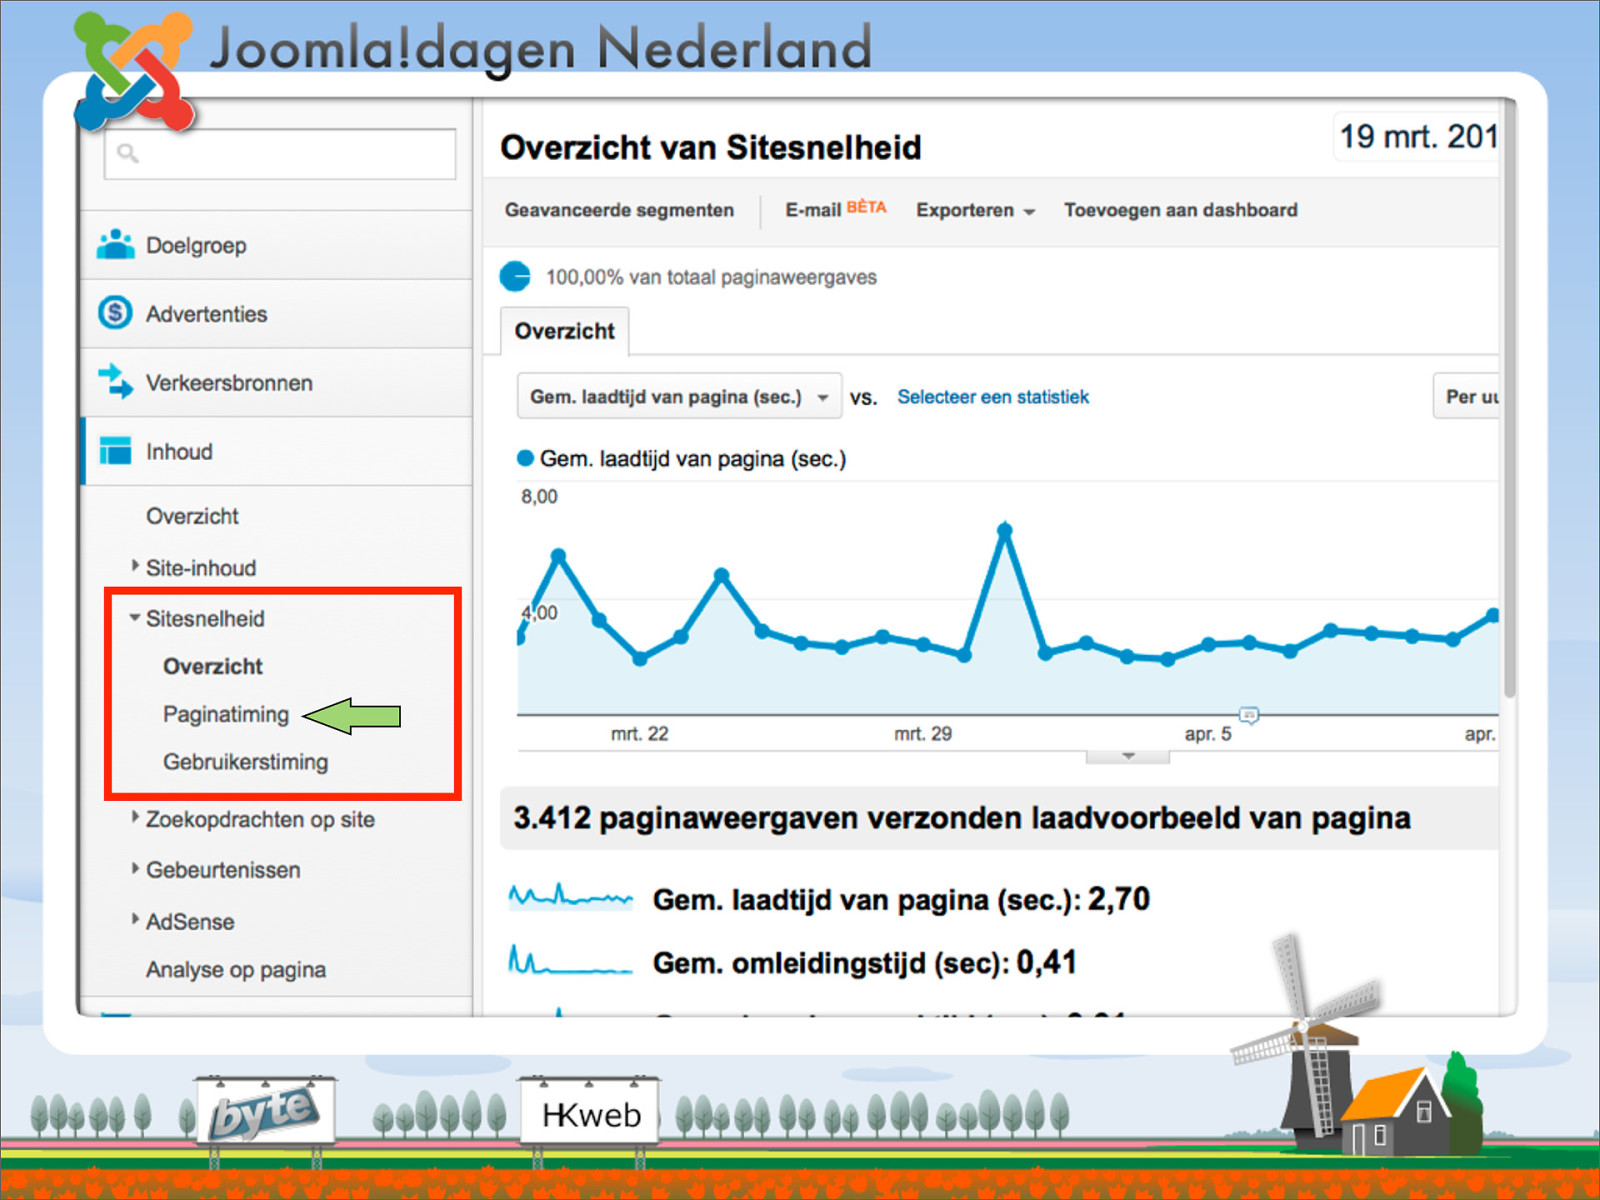Screen dimensions: 1600x1200
Task: Open the date range selector
Action: (x=1416, y=136)
